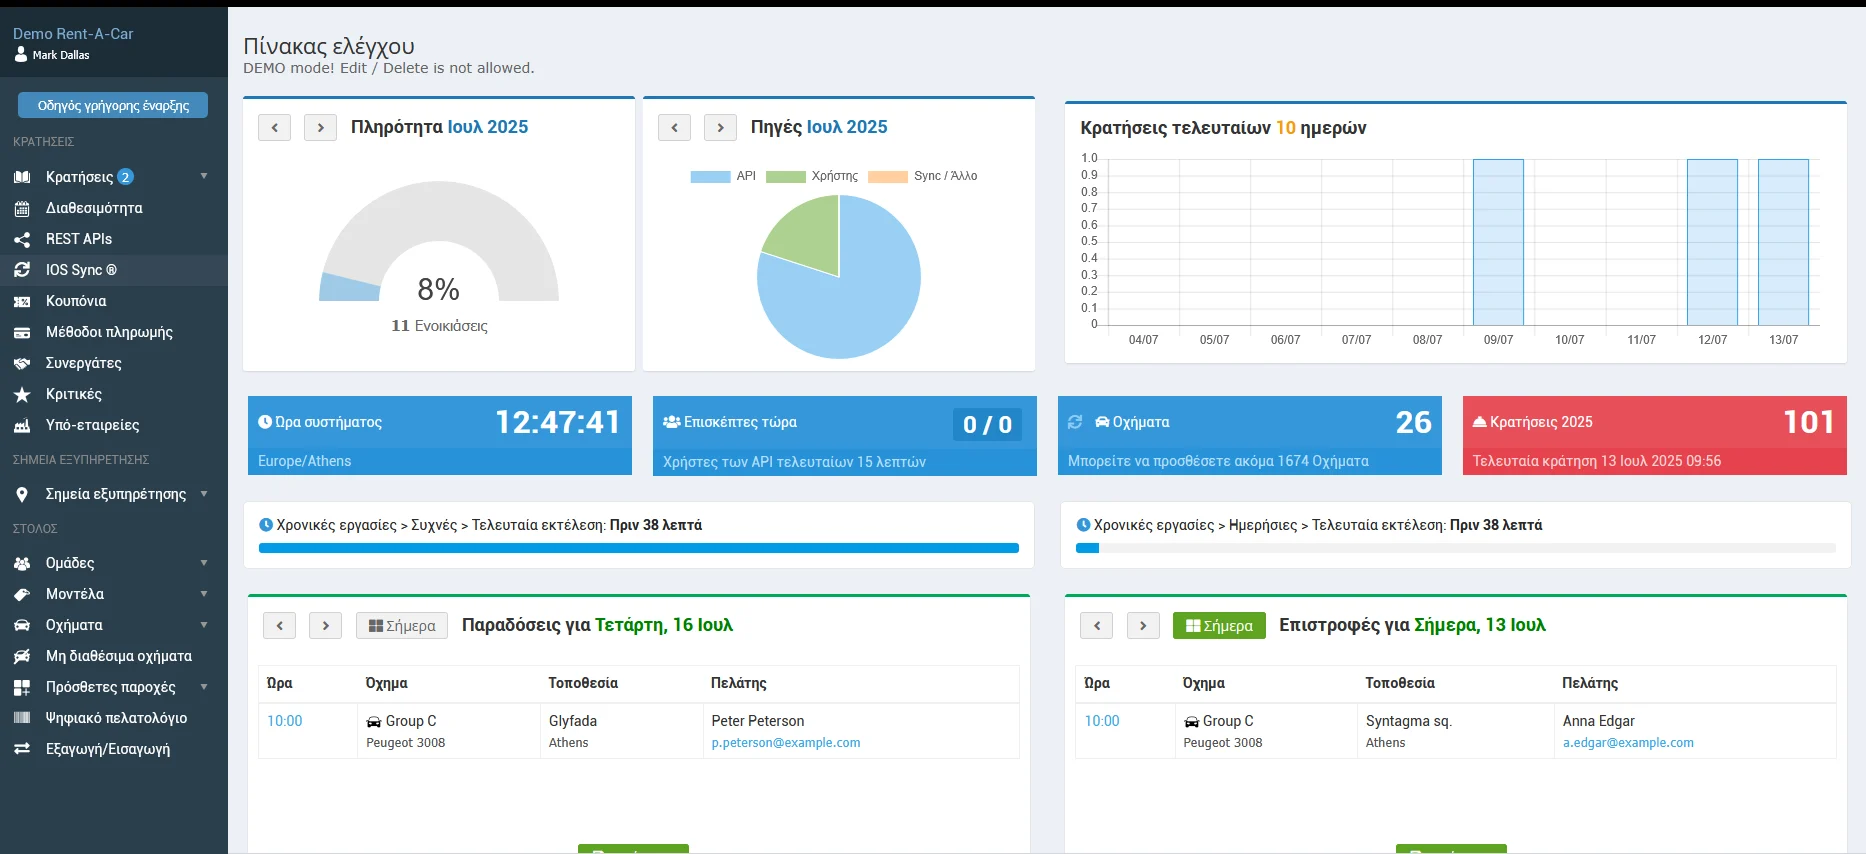Click the Συχνές scheduled tasks progress bar

pos(638,548)
